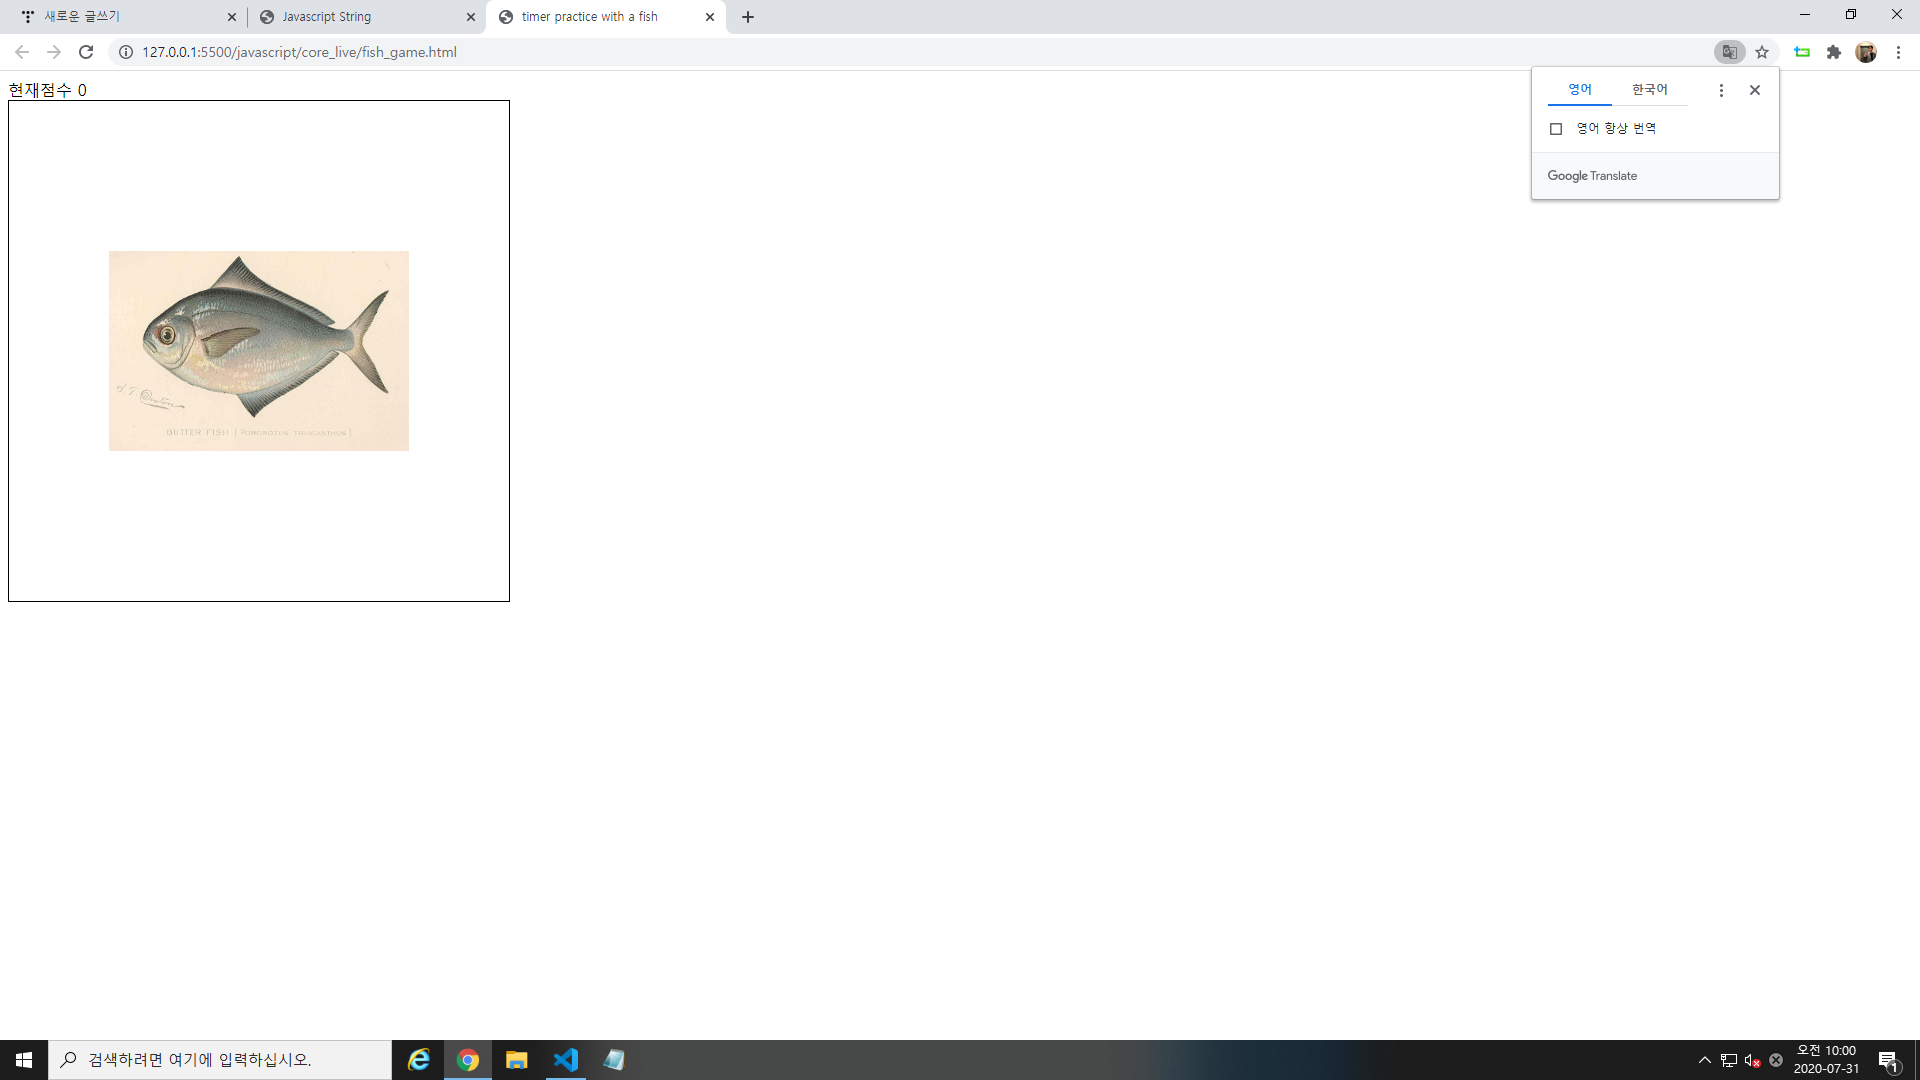Screen dimensions: 1920x1080
Task: Open File Explorer from taskbar
Action: [x=516, y=1060]
